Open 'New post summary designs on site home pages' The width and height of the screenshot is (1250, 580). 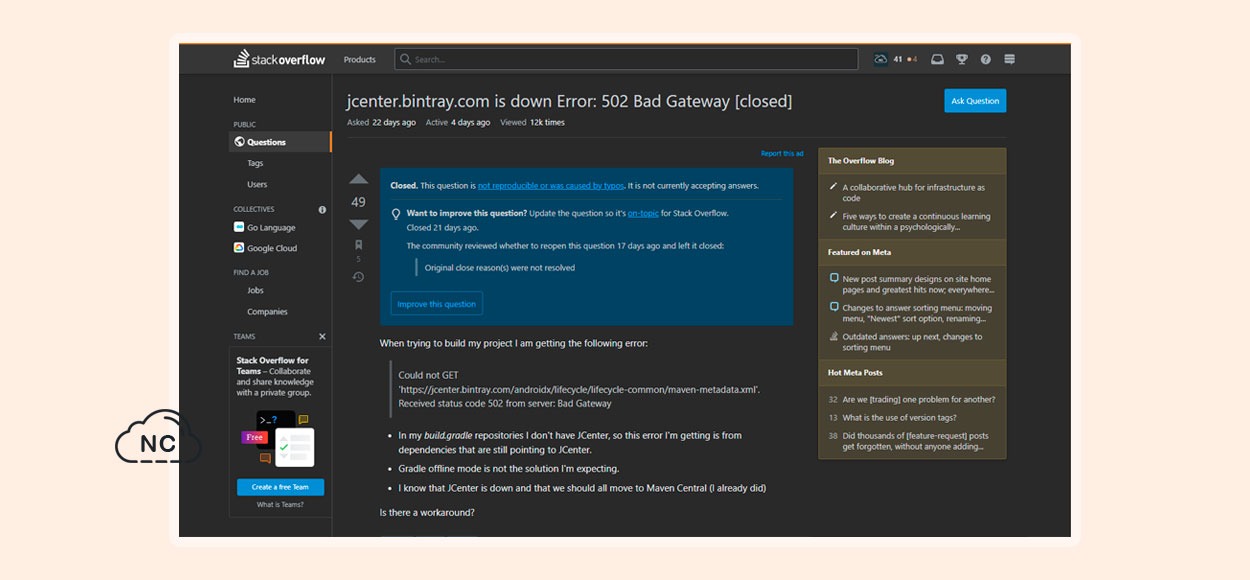[918, 284]
